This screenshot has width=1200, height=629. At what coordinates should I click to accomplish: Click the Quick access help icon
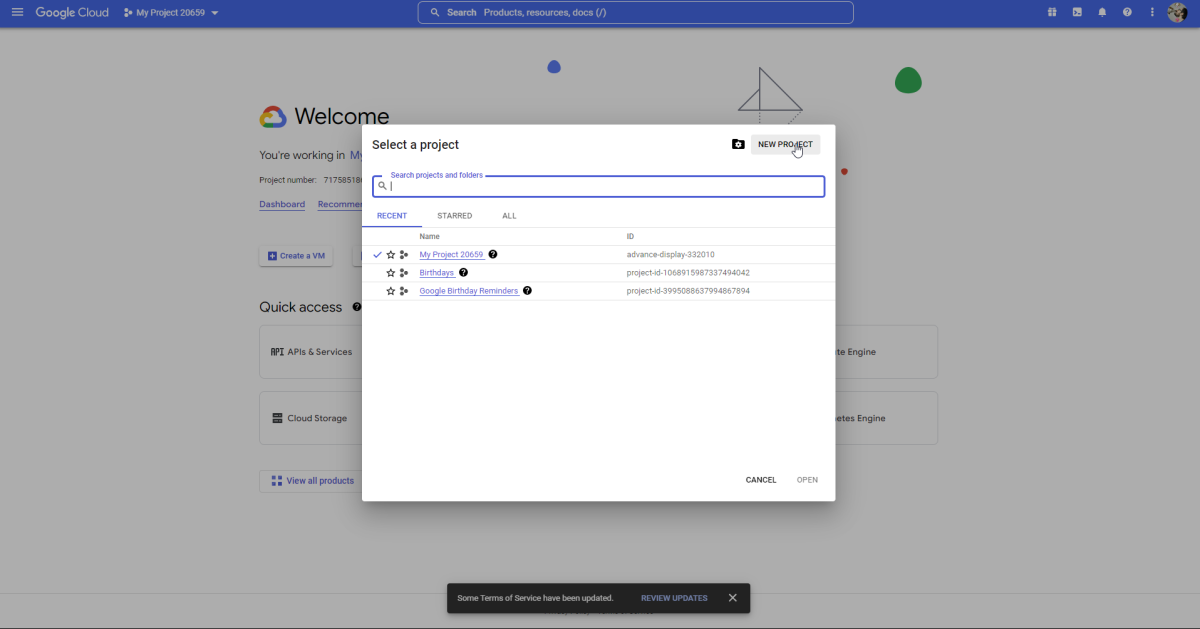coord(357,307)
